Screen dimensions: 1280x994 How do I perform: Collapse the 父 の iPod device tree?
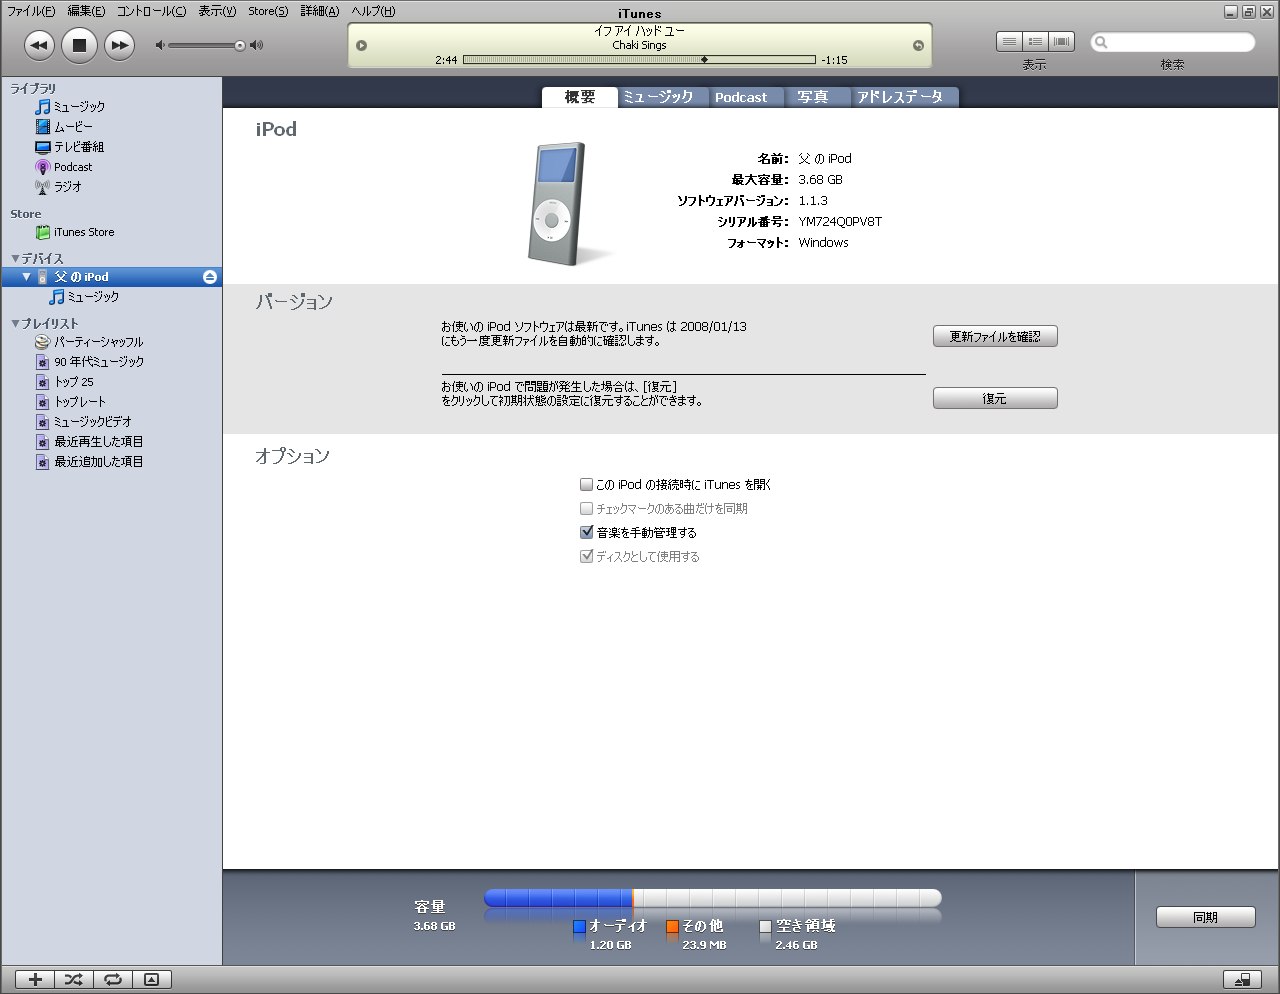(x=27, y=277)
